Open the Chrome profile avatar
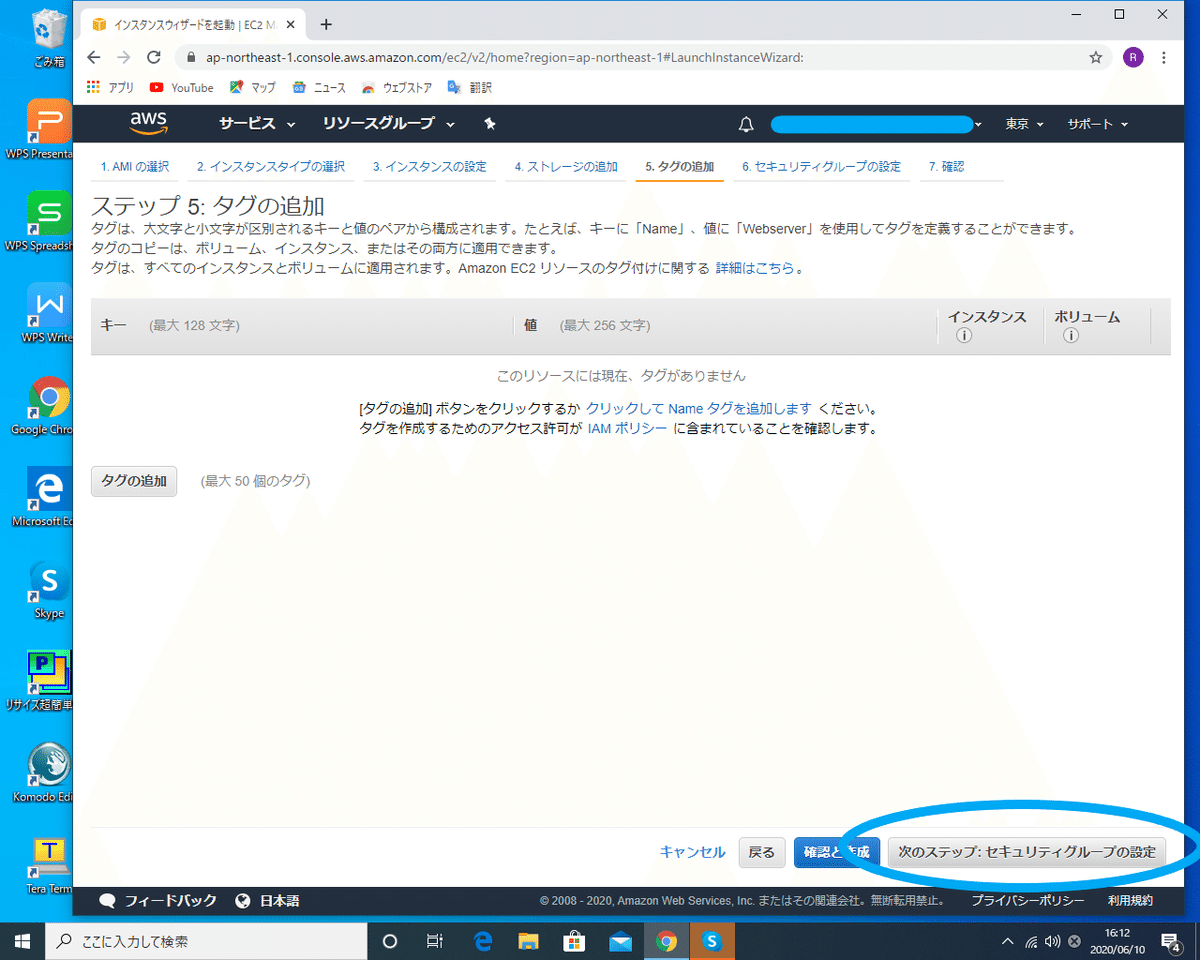Image resolution: width=1200 pixels, height=960 pixels. coord(1133,57)
